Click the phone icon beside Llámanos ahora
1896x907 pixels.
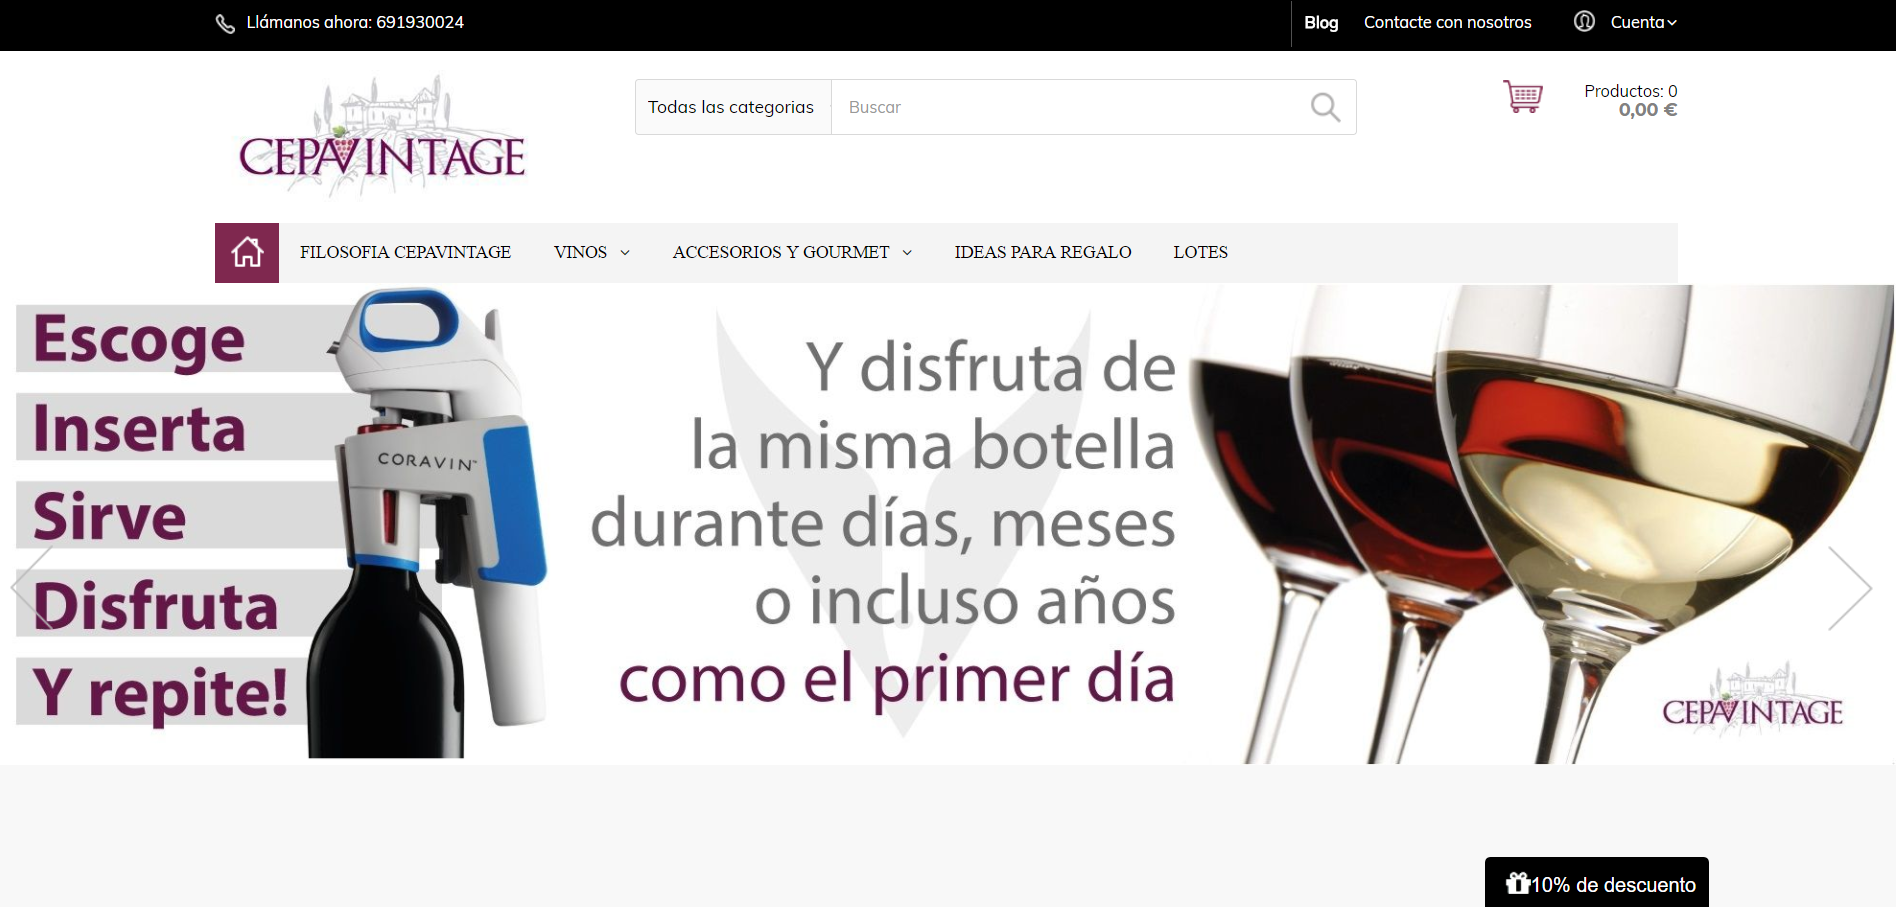225,23
